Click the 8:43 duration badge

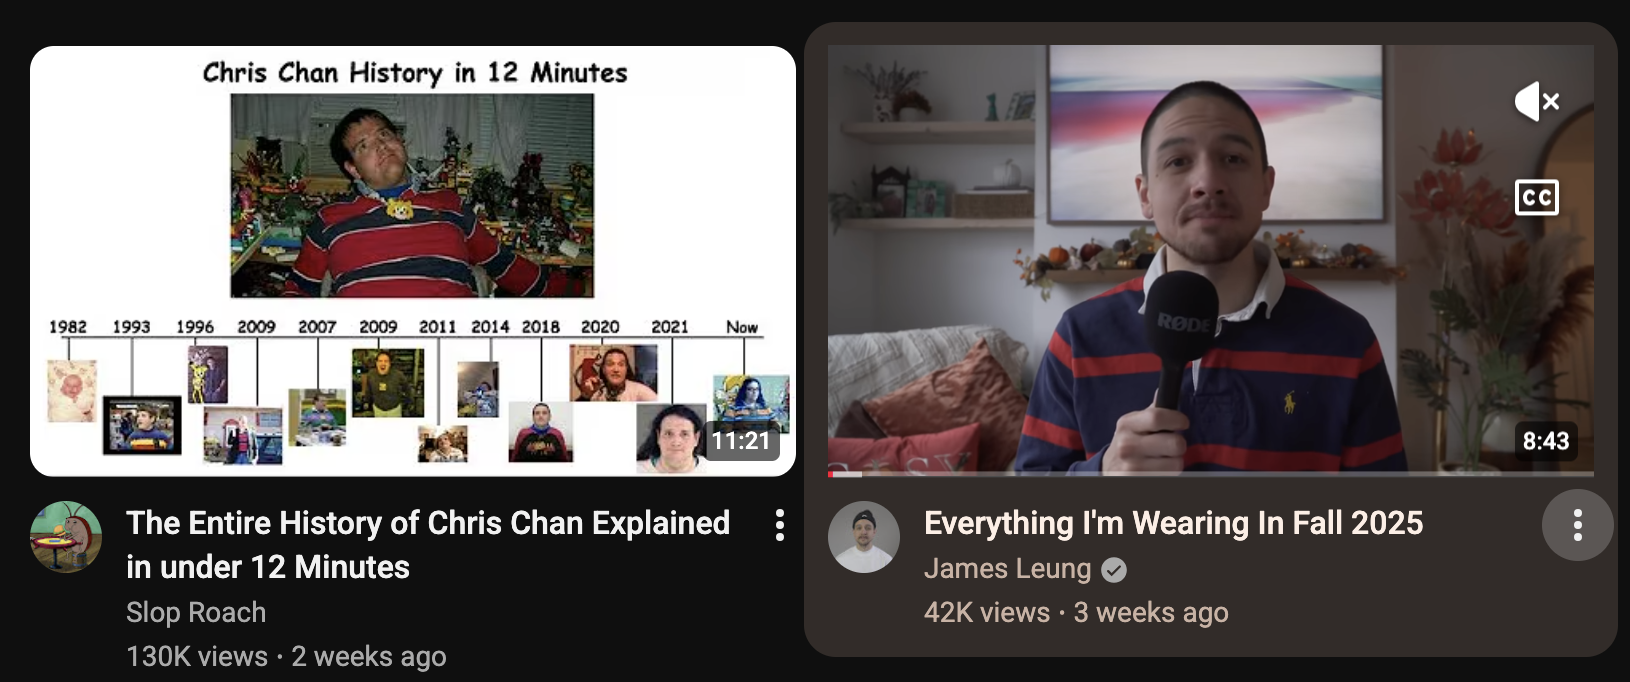(x=1546, y=441)
